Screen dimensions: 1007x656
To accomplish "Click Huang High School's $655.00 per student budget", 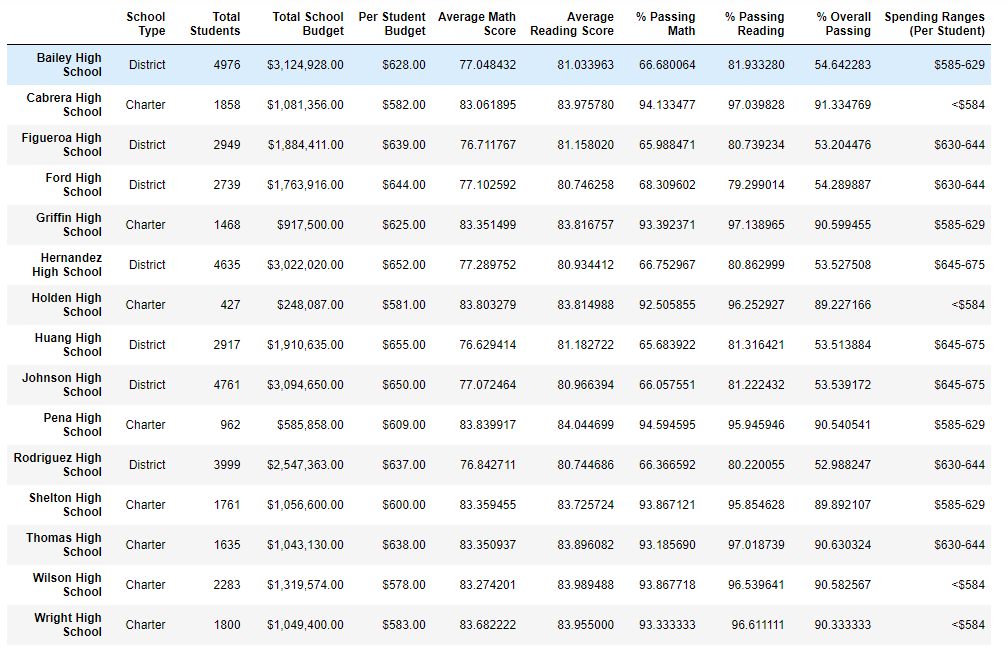I will (404, 345).
